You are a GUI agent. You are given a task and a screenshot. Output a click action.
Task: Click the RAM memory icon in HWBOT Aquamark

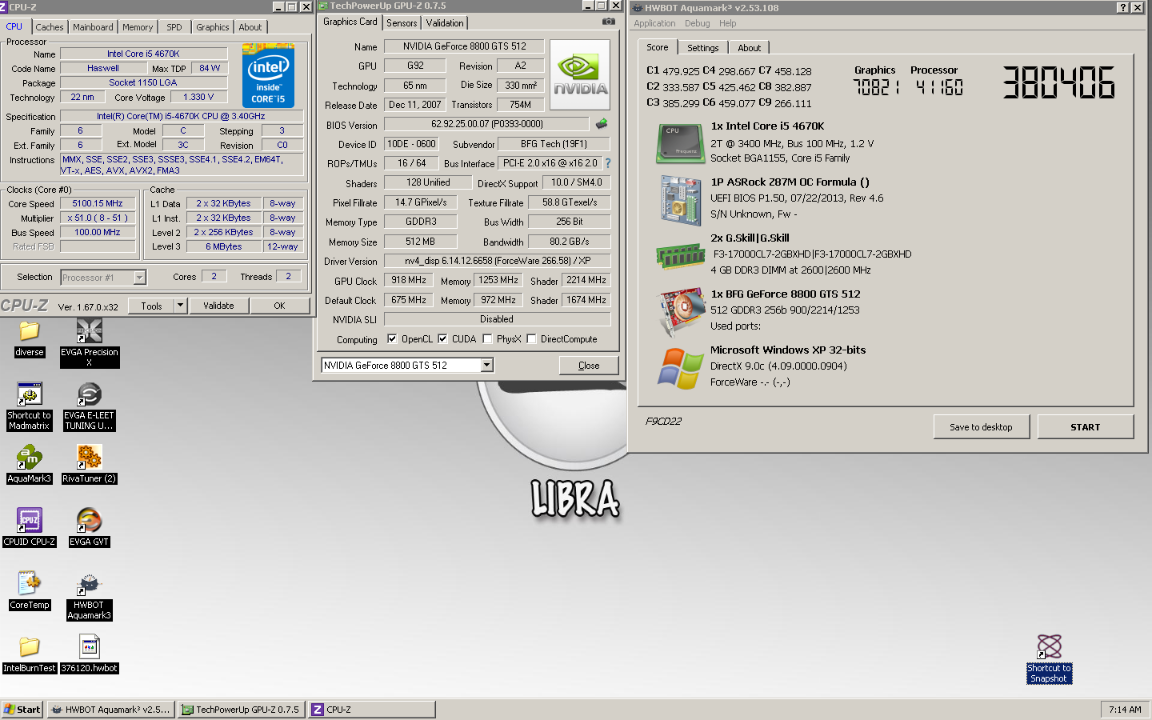click(x=680, y=256)
